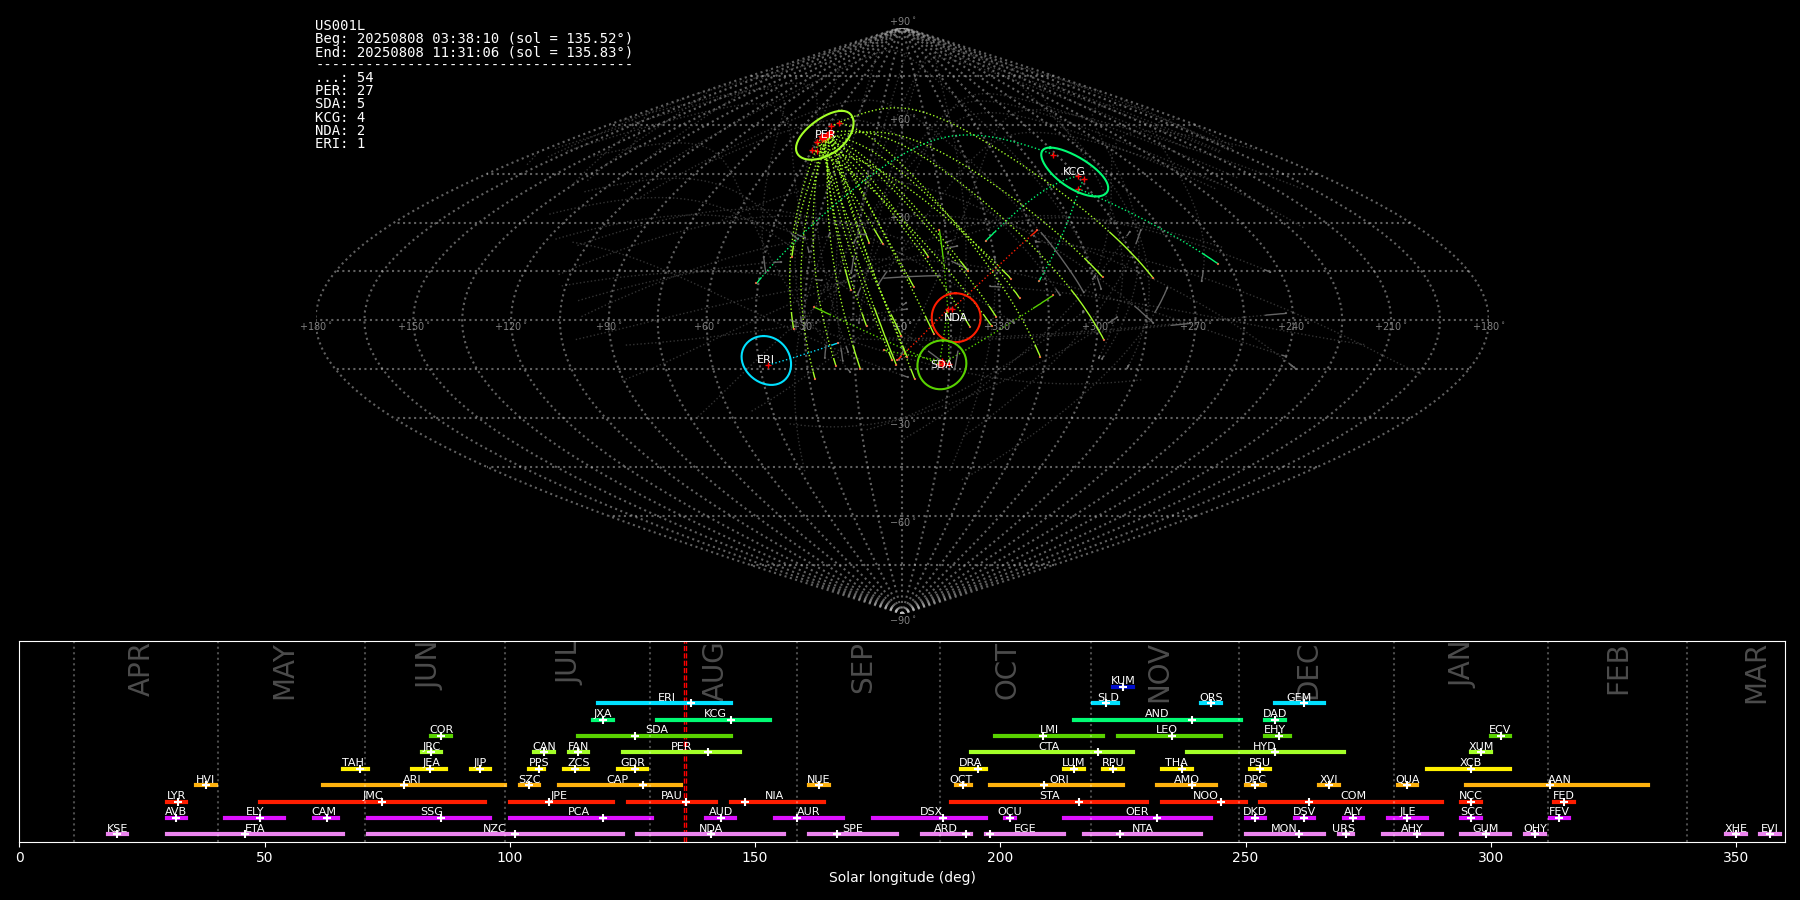Click the SDA shower bar in the timeline
Viewport: 1800px width, 900px height.
(654, 736)
